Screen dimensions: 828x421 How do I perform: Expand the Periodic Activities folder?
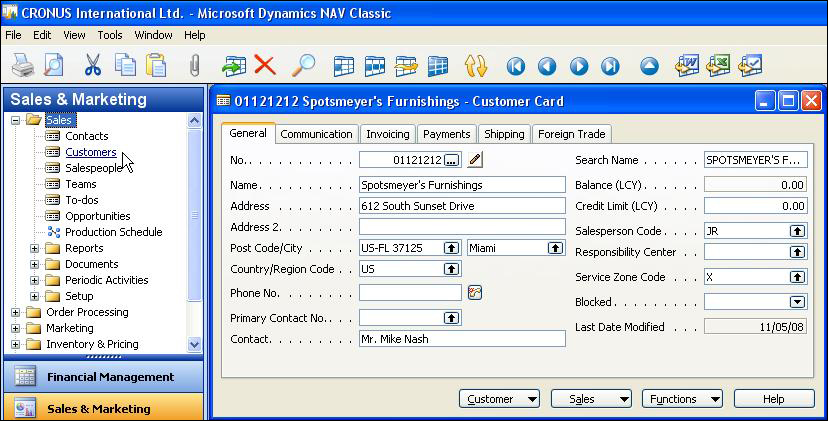34,280
